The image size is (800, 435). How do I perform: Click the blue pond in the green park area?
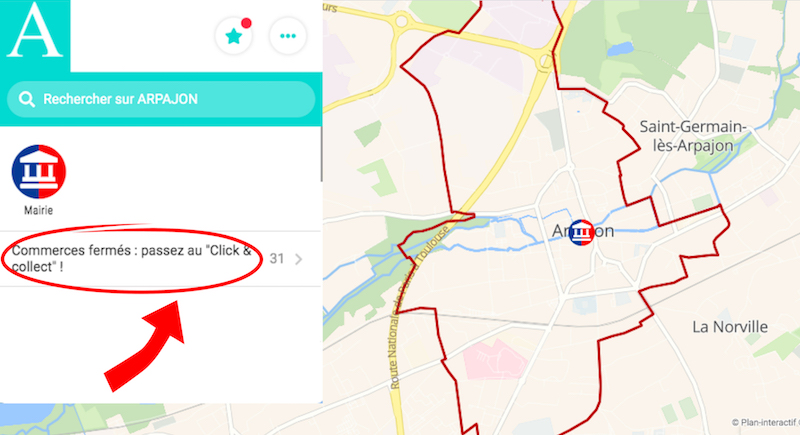point(619,49)
